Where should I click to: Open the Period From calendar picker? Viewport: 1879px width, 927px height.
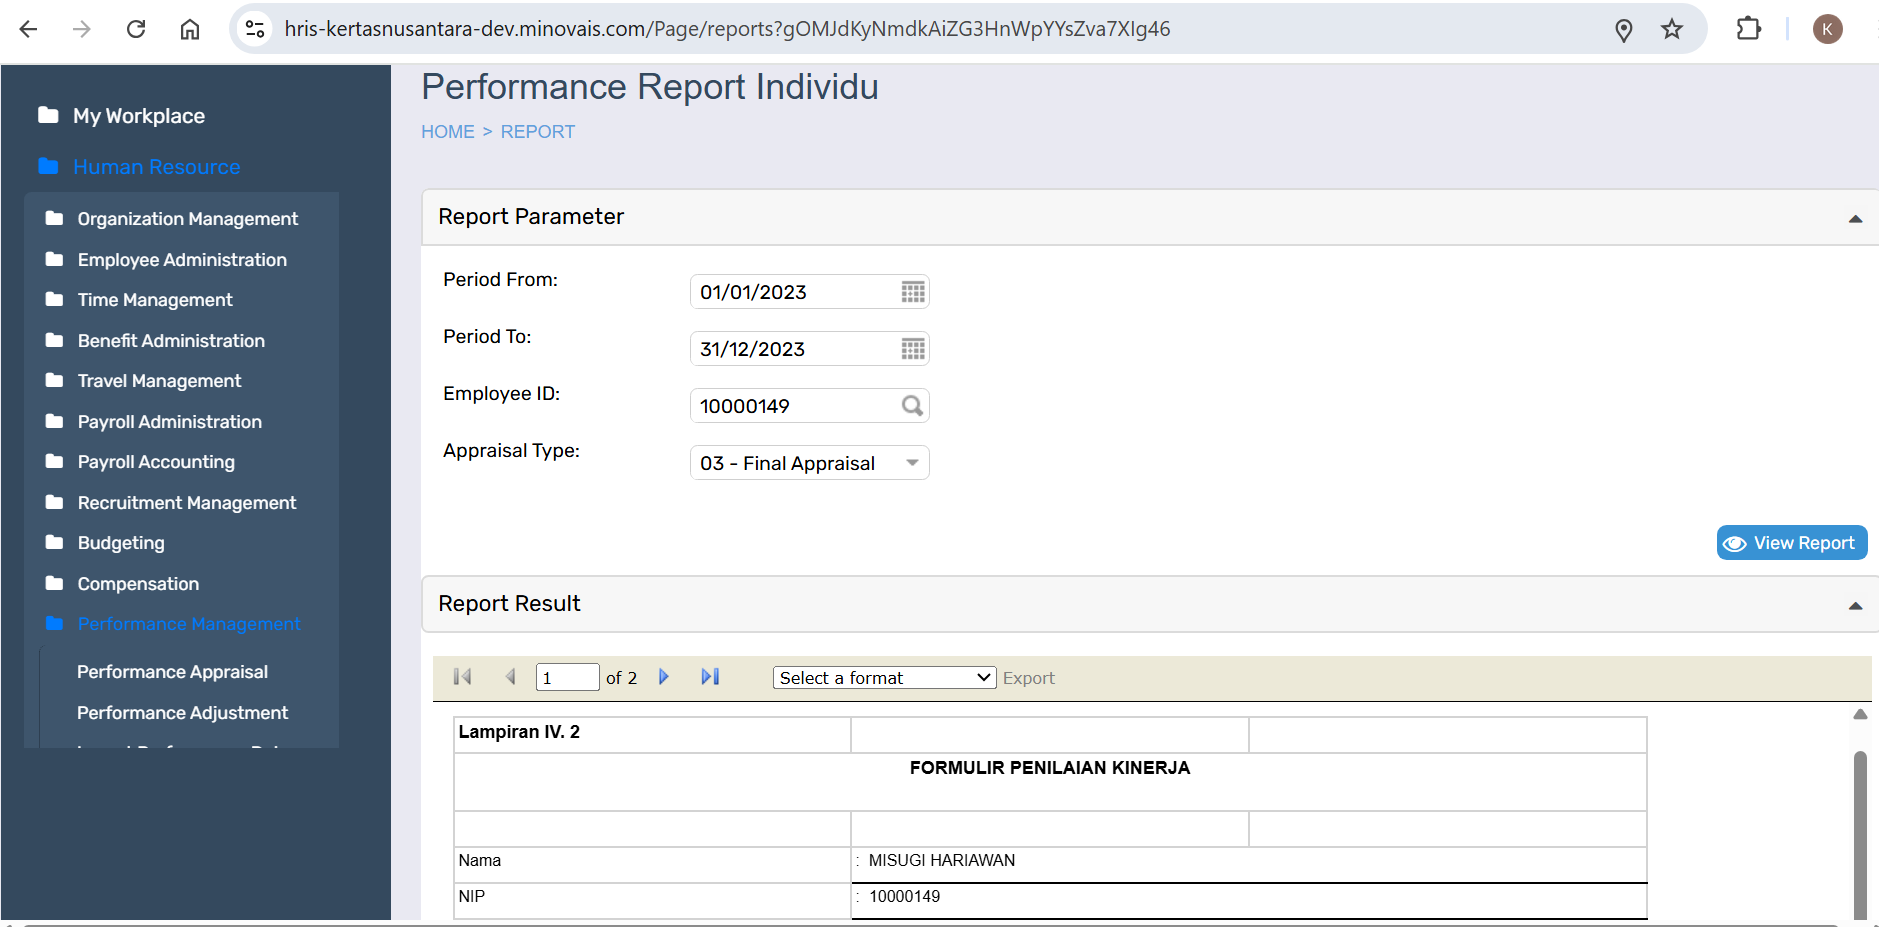(x=912, y=292)
